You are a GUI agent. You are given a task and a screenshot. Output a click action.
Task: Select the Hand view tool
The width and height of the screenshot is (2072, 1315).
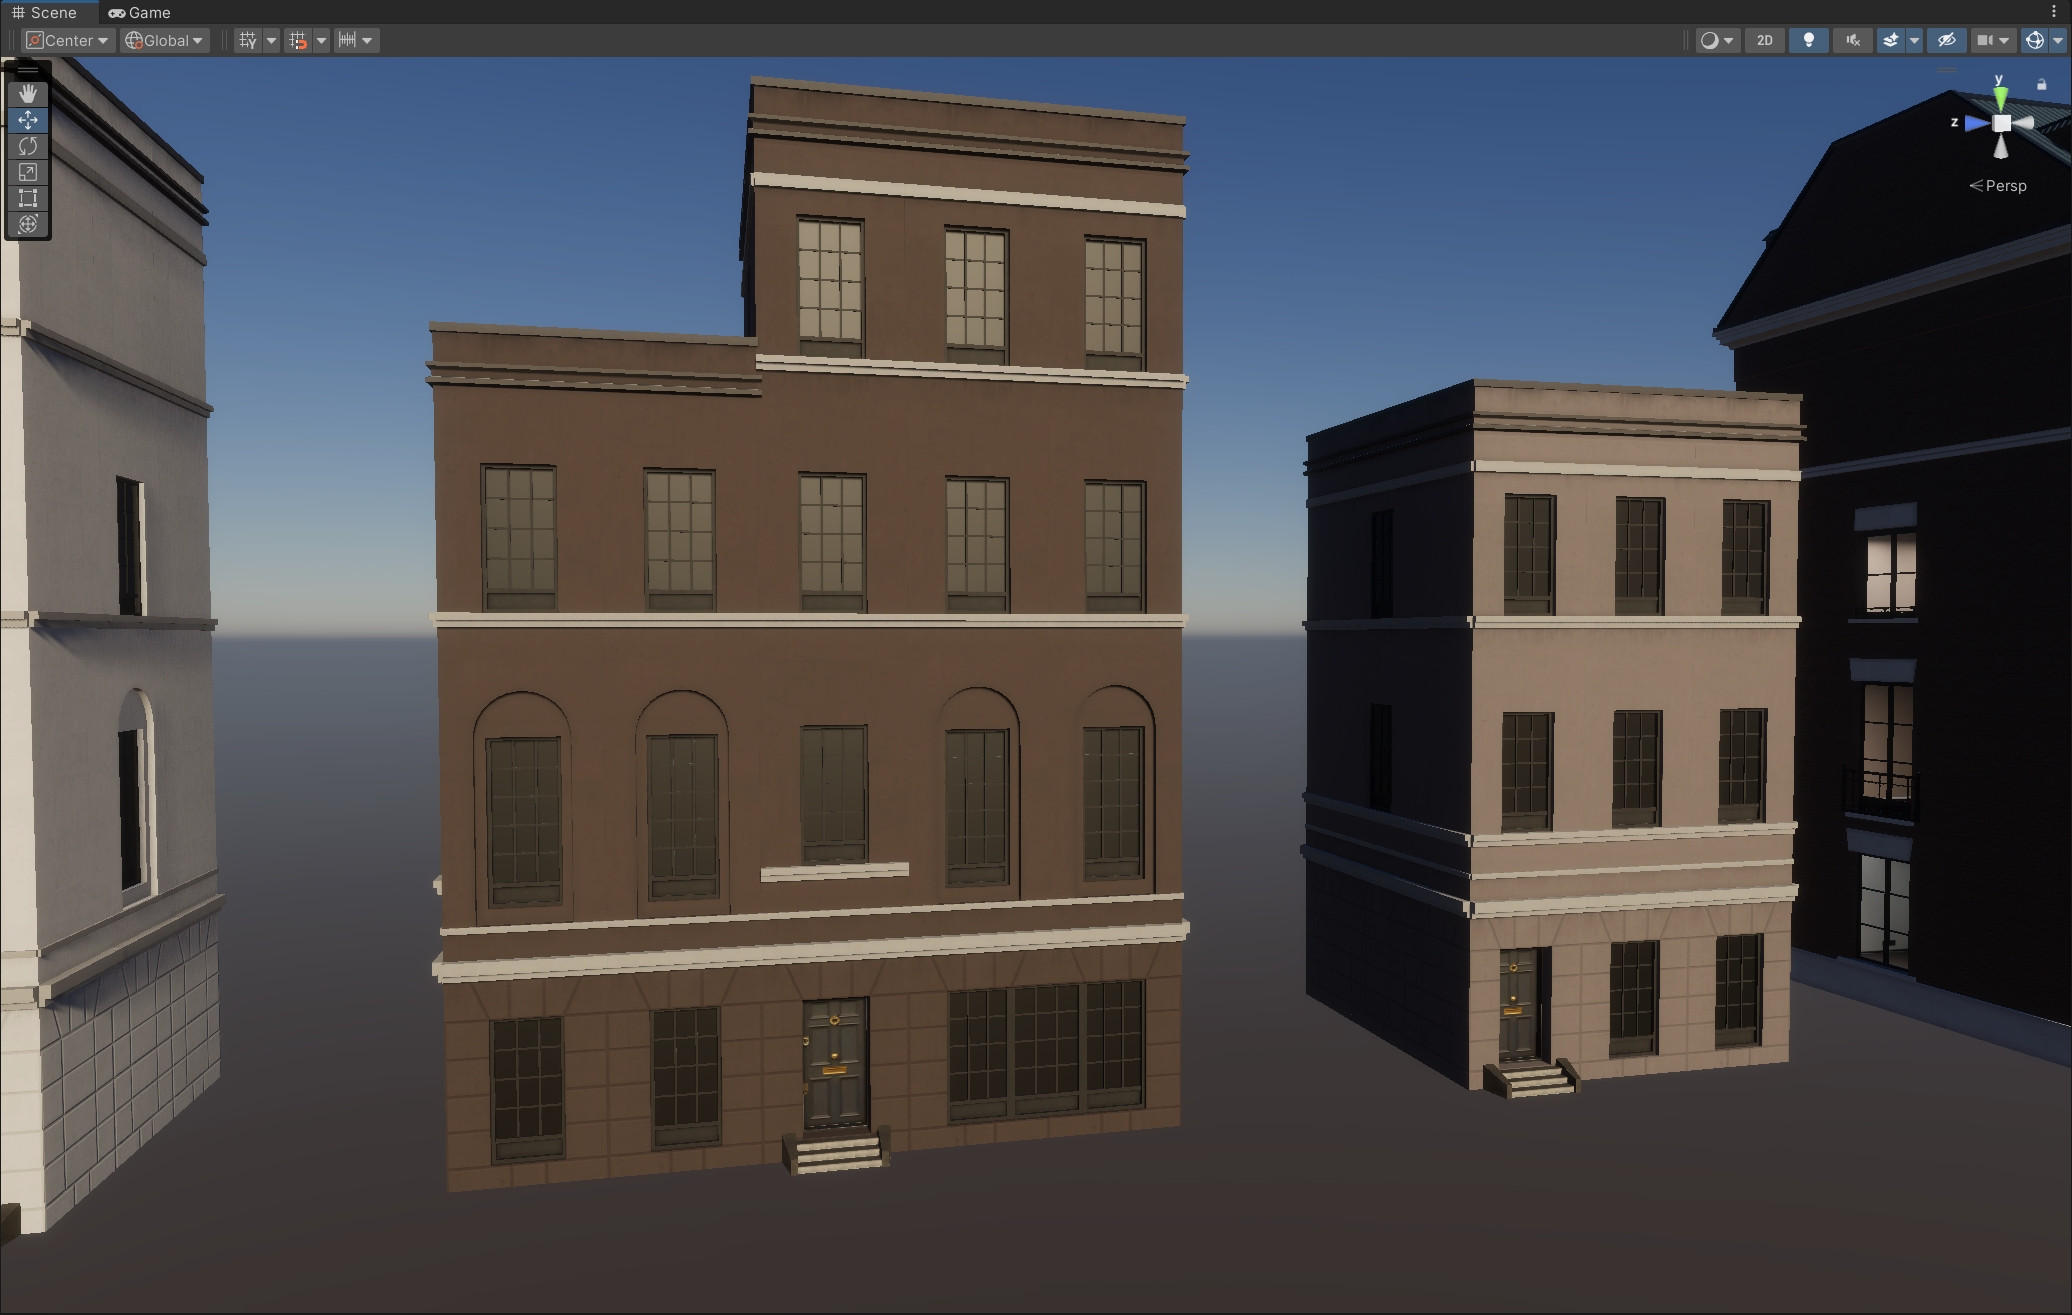tap(28, 93)
